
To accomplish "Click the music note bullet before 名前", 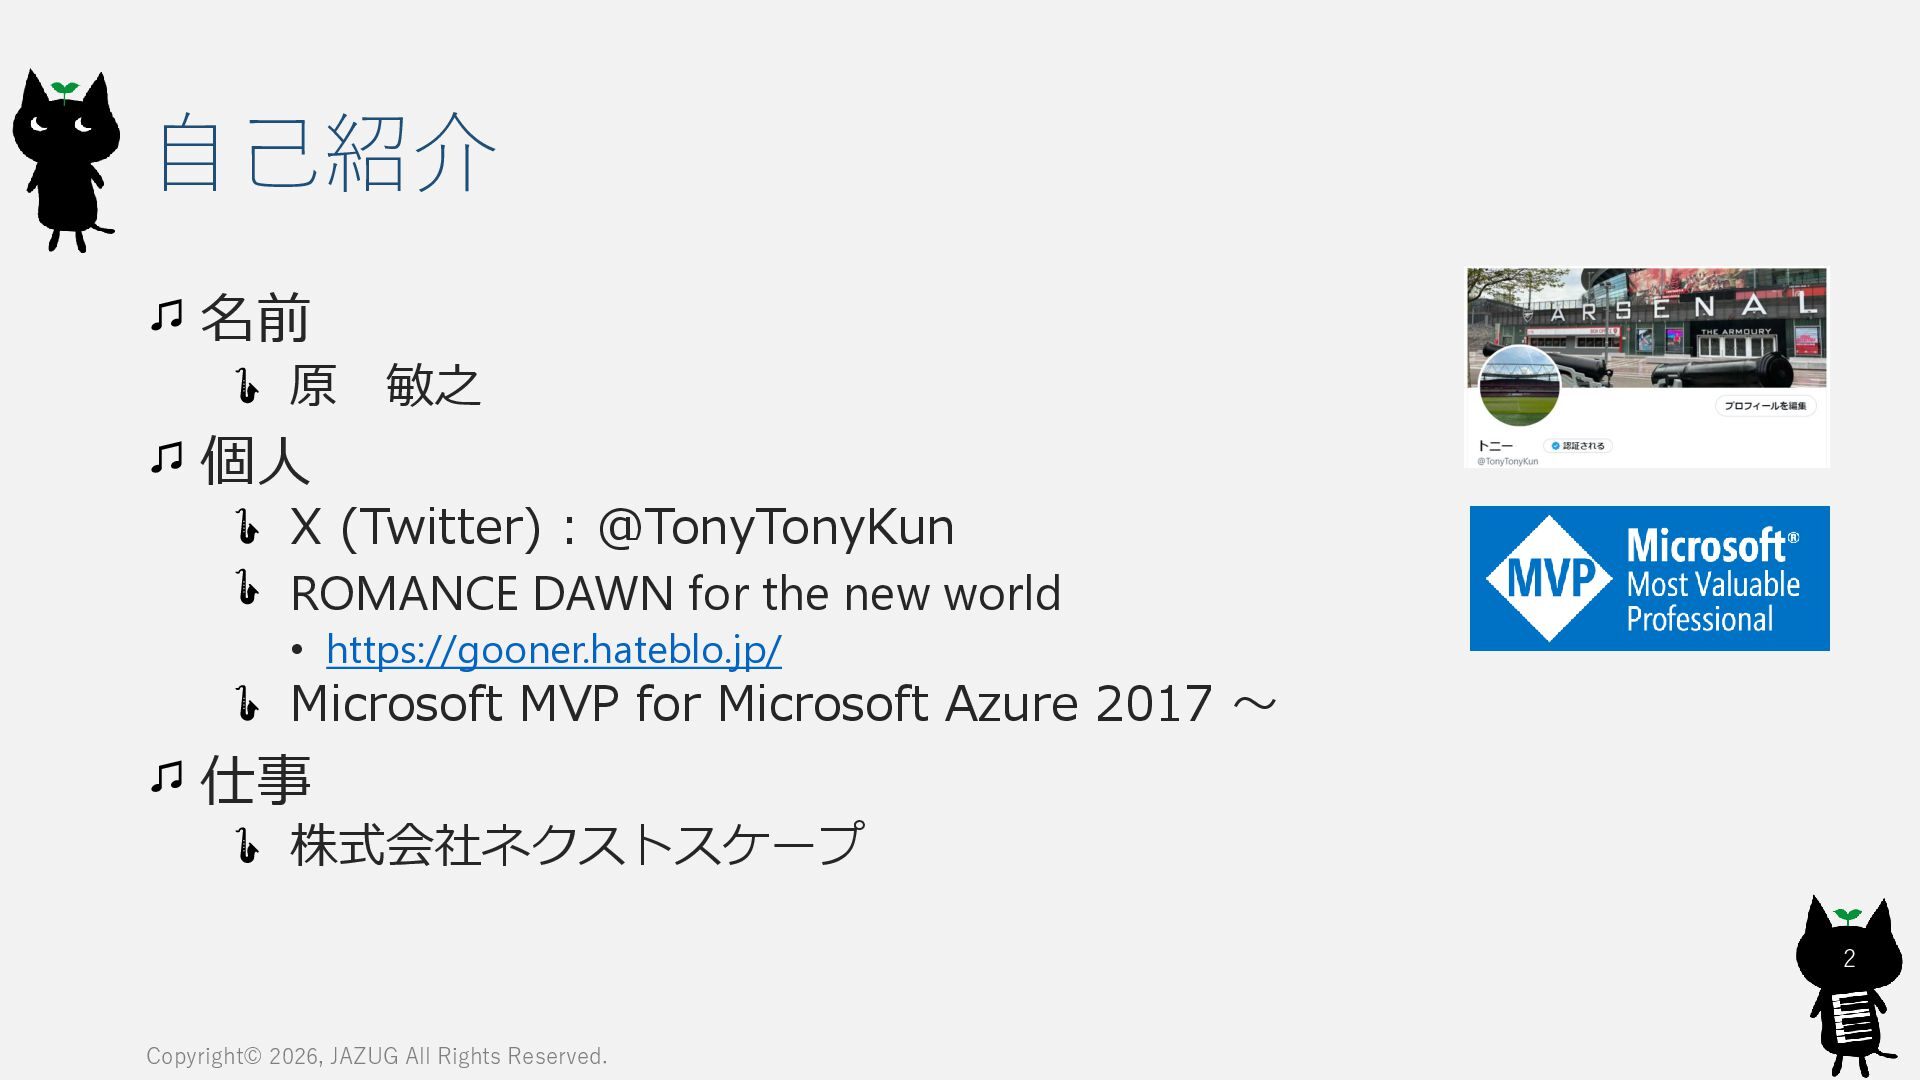I will coord(167,316).
